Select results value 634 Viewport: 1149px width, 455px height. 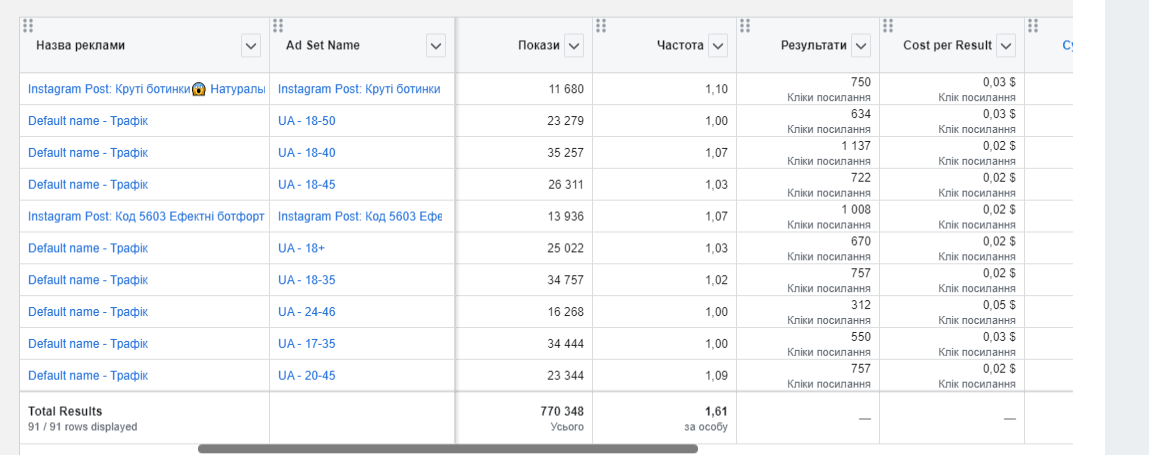pos(861,114)
